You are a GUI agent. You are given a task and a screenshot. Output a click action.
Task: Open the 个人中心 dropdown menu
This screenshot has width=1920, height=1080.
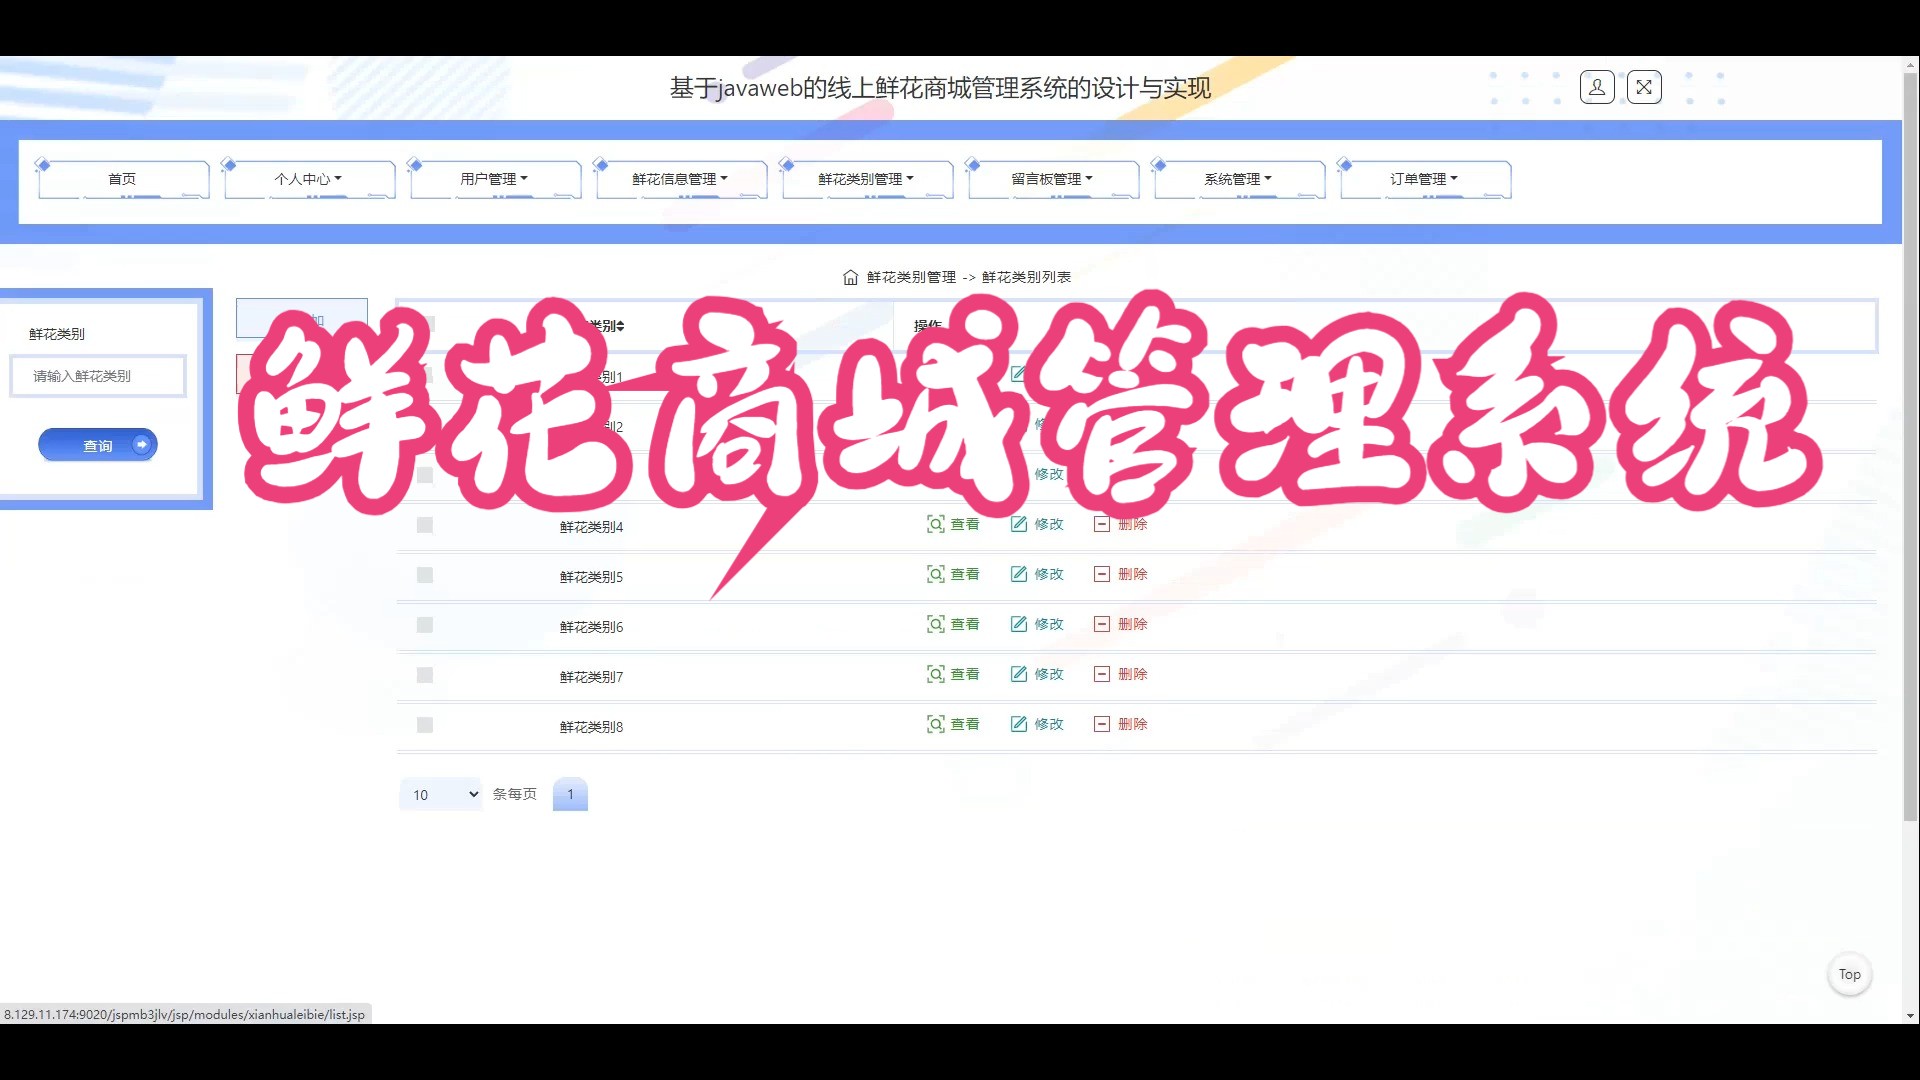click(x=309, y=179)
